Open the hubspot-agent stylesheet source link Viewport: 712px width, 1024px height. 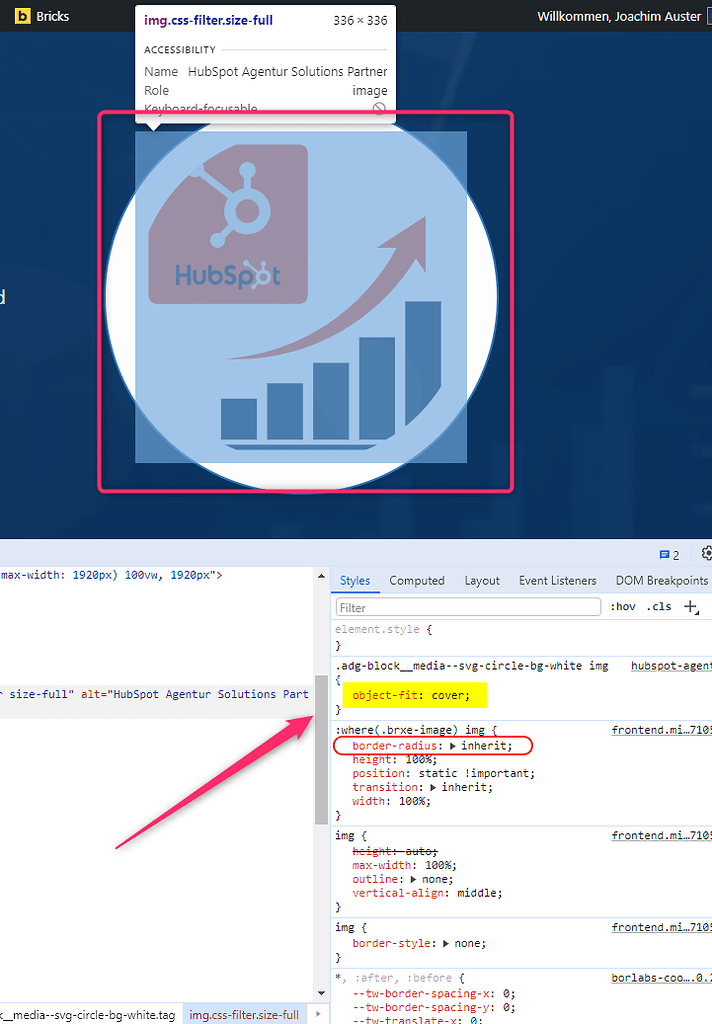tap(671, 665)
